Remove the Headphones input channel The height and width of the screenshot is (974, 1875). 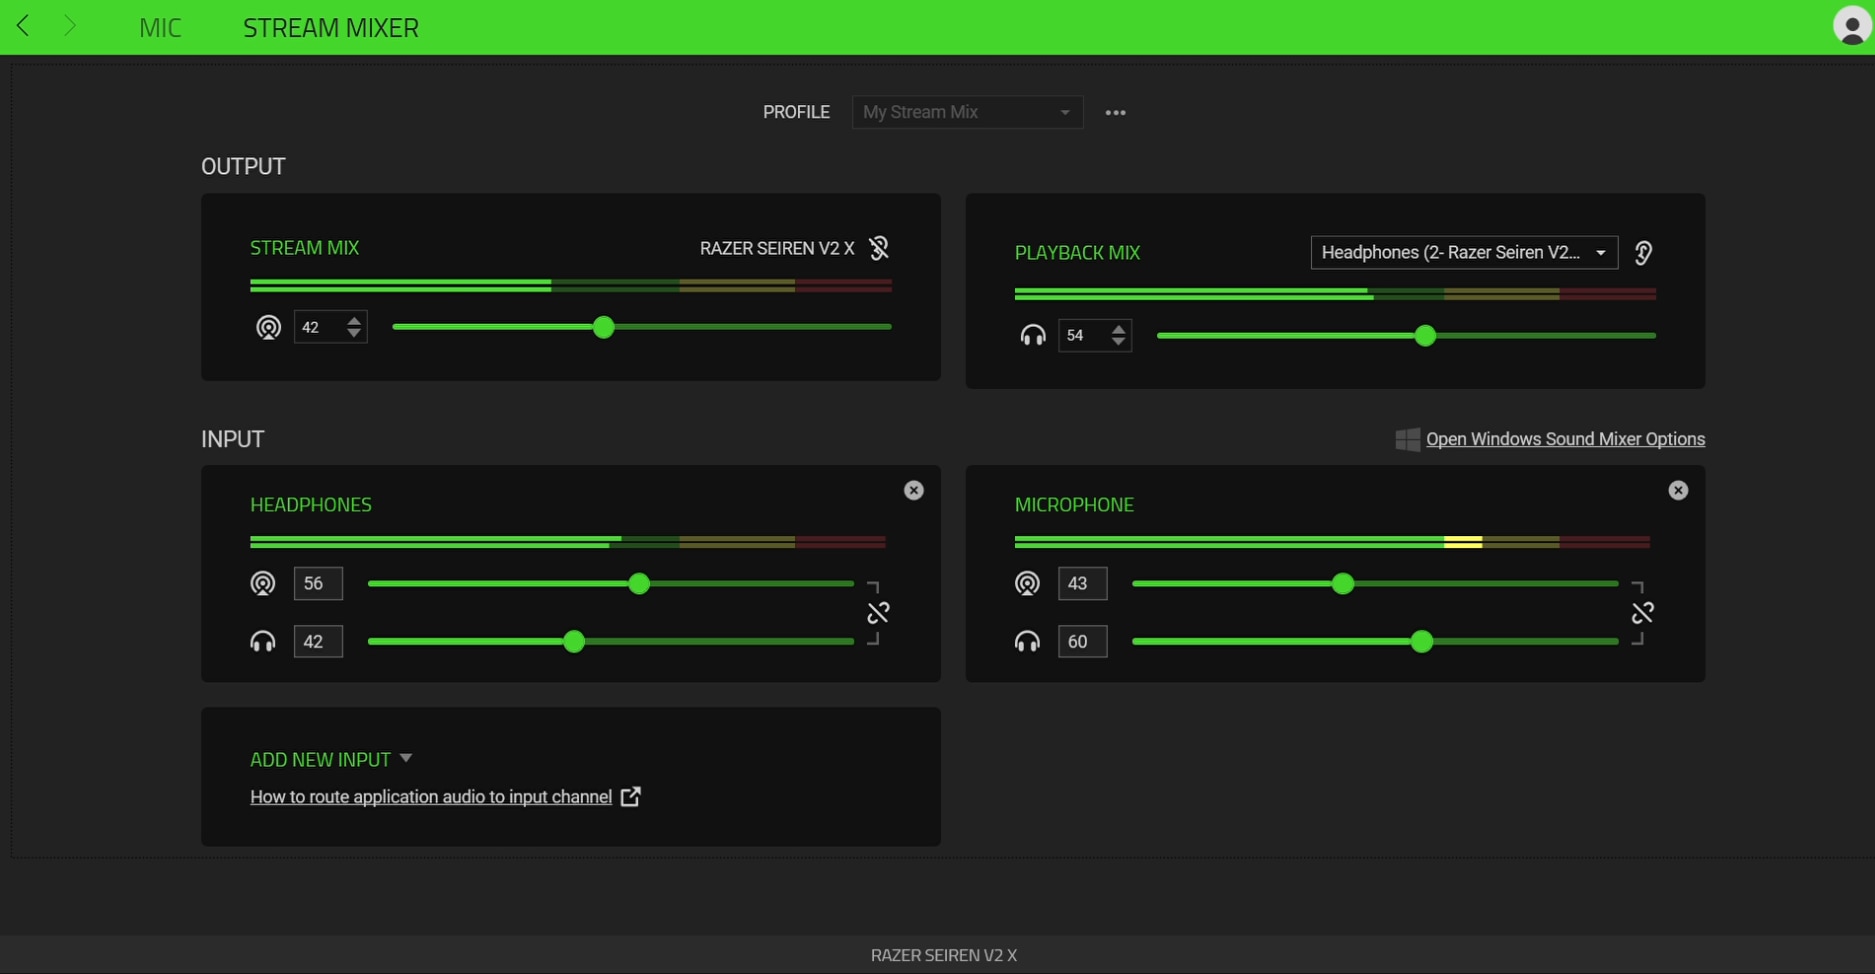913,490
